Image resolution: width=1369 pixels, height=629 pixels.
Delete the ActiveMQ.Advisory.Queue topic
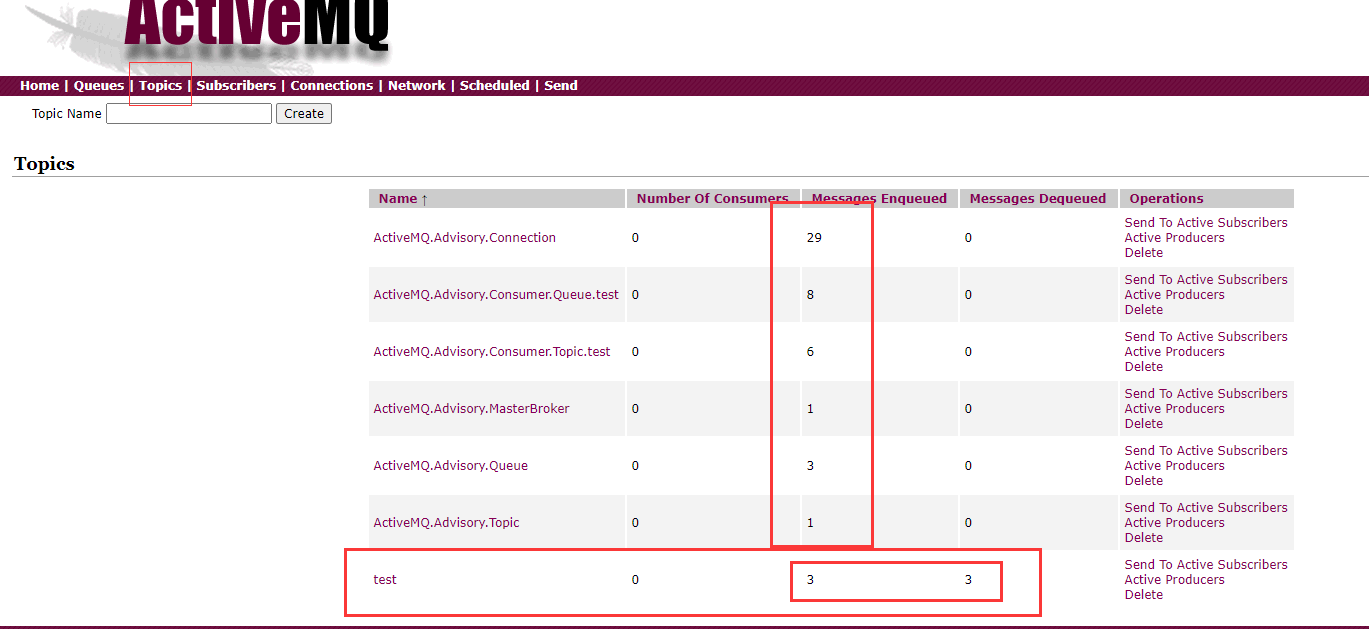pos(1144,481)
